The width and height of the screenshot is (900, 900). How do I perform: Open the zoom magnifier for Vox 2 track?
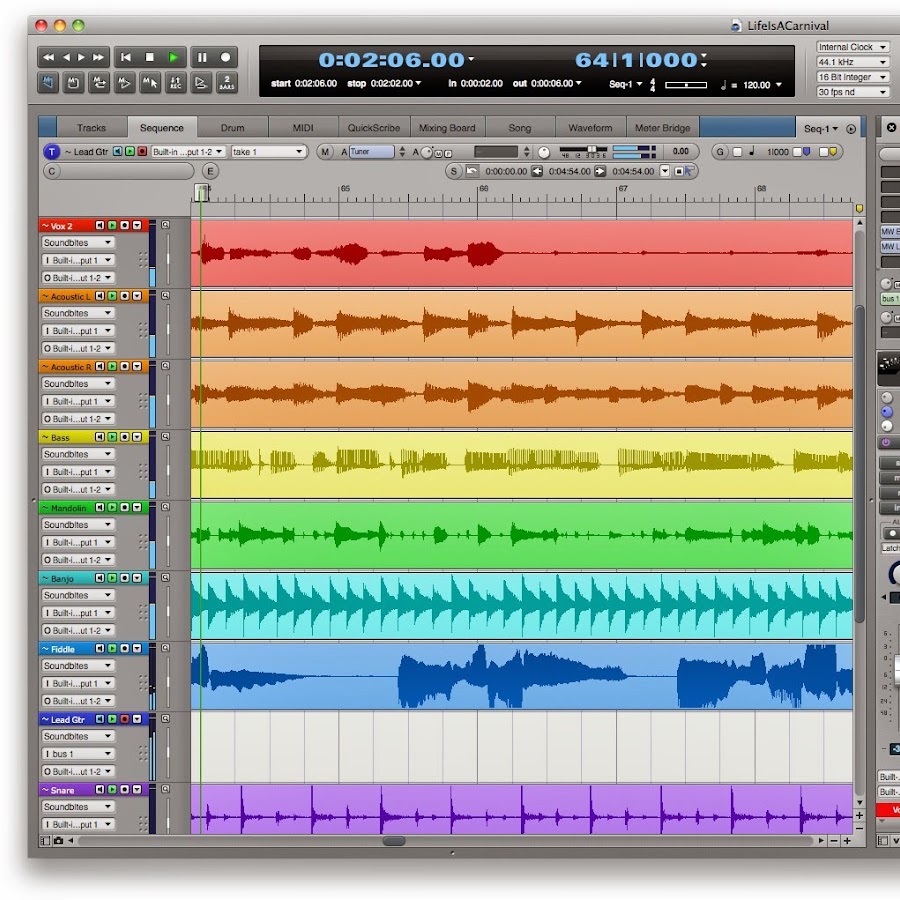(165, 225)
